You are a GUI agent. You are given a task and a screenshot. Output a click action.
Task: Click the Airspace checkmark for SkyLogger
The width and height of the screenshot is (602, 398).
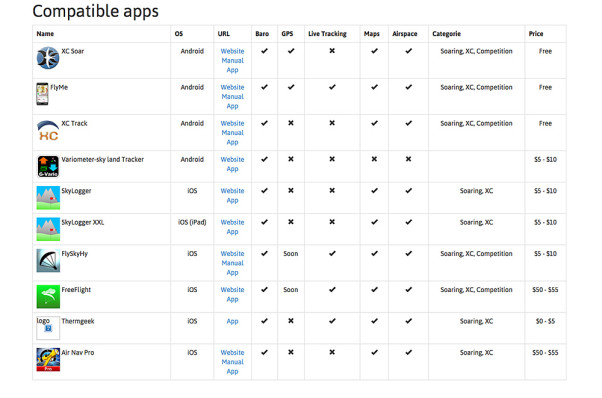[408, 190]
